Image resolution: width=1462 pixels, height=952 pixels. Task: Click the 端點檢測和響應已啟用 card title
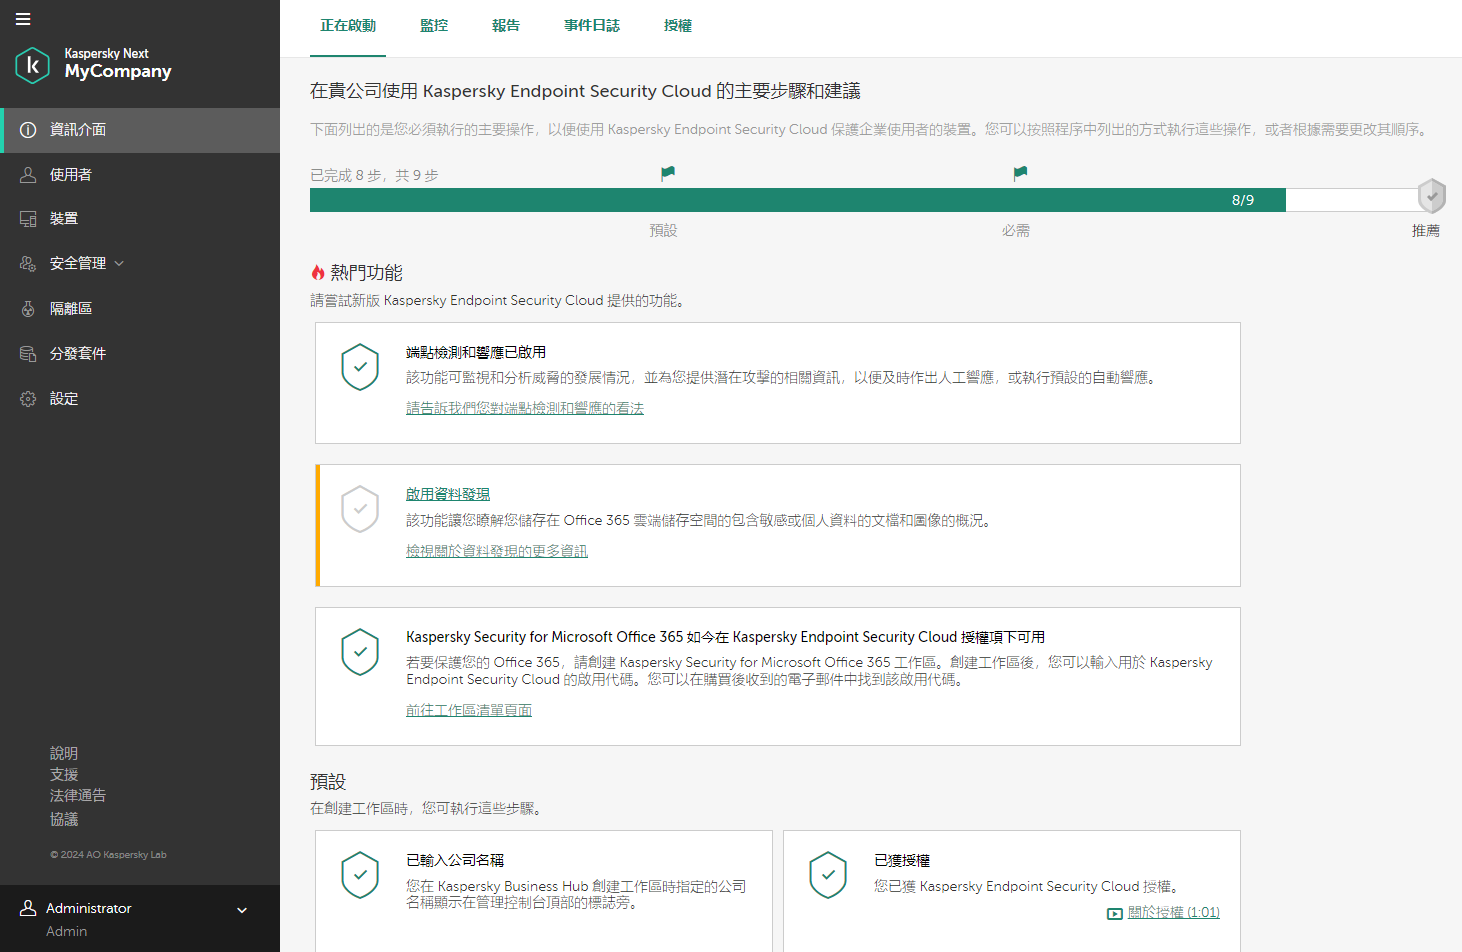(x=476, y=352)
